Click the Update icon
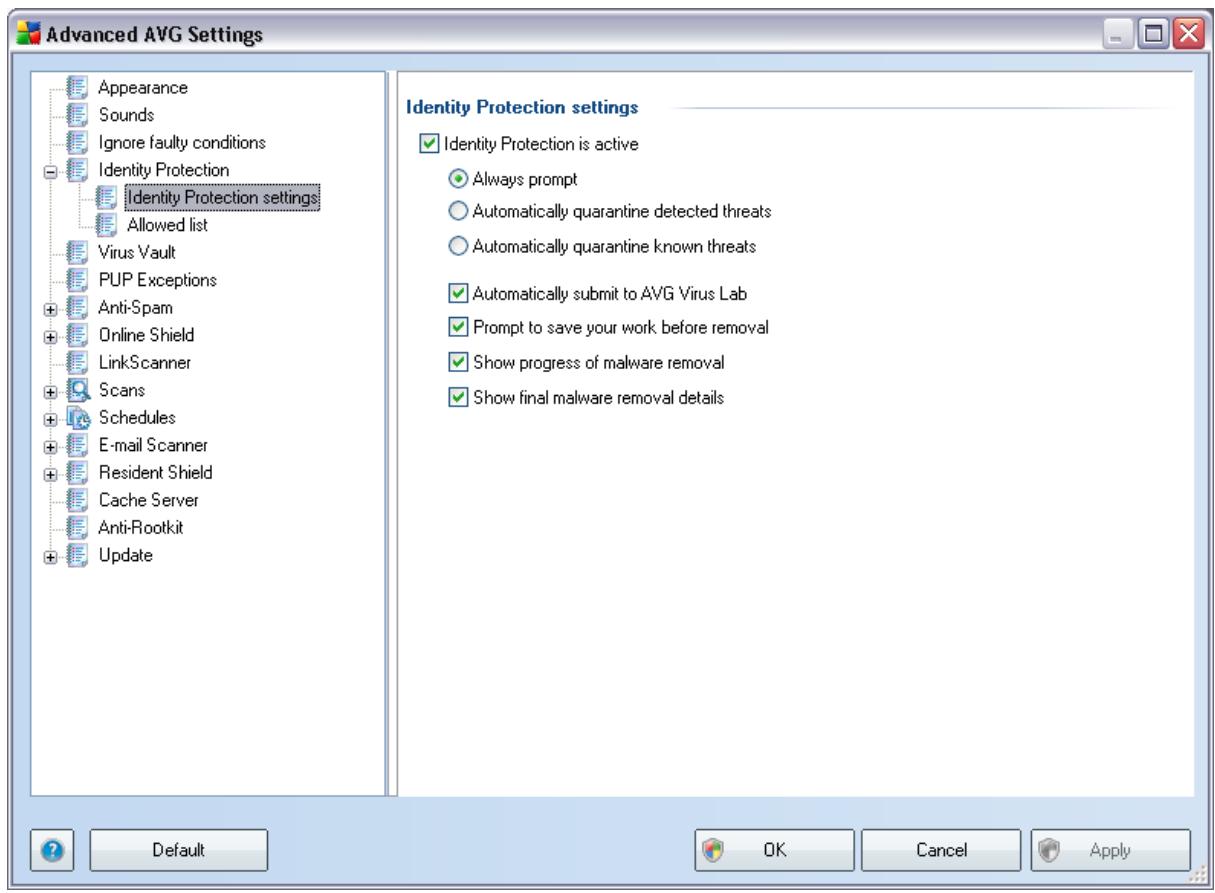 (75, 554)
